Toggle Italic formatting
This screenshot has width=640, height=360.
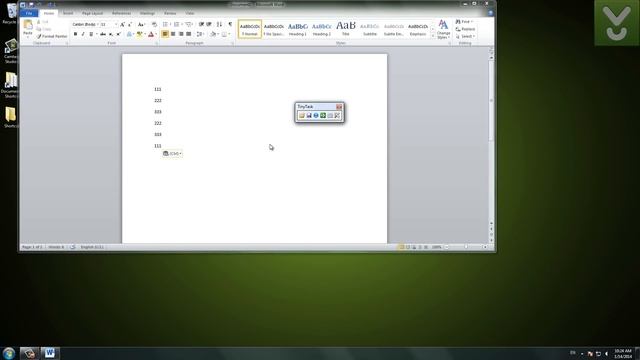pyautogui.click(x=83, y=34)
